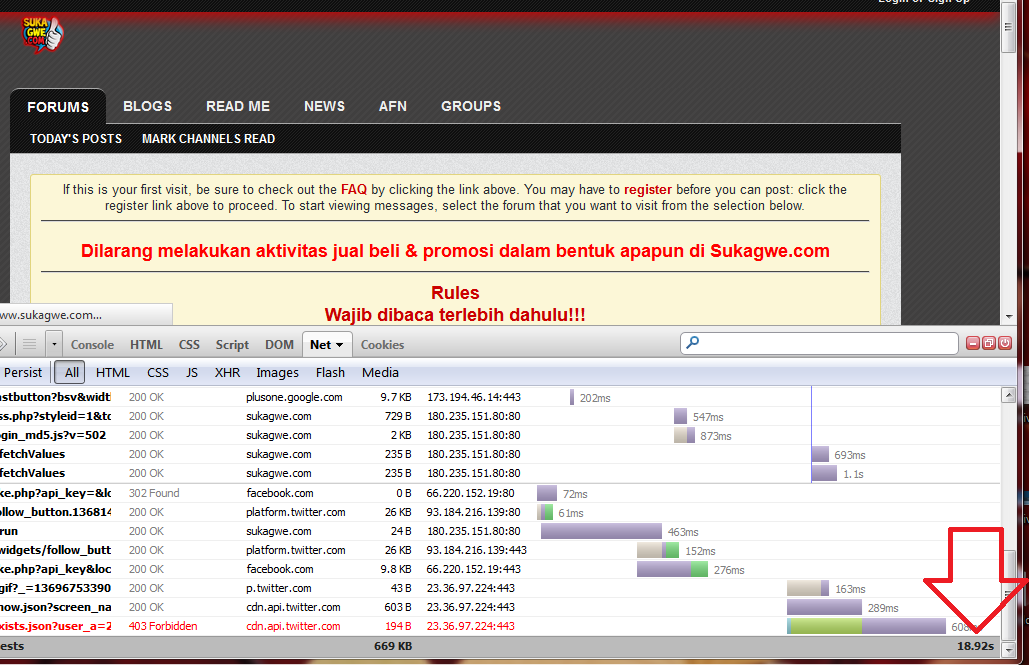Image resolution: width=1029 pixels, height=665 pixels.
Task: Select the plusone.google.com request row
Action: tap(500, 397)
